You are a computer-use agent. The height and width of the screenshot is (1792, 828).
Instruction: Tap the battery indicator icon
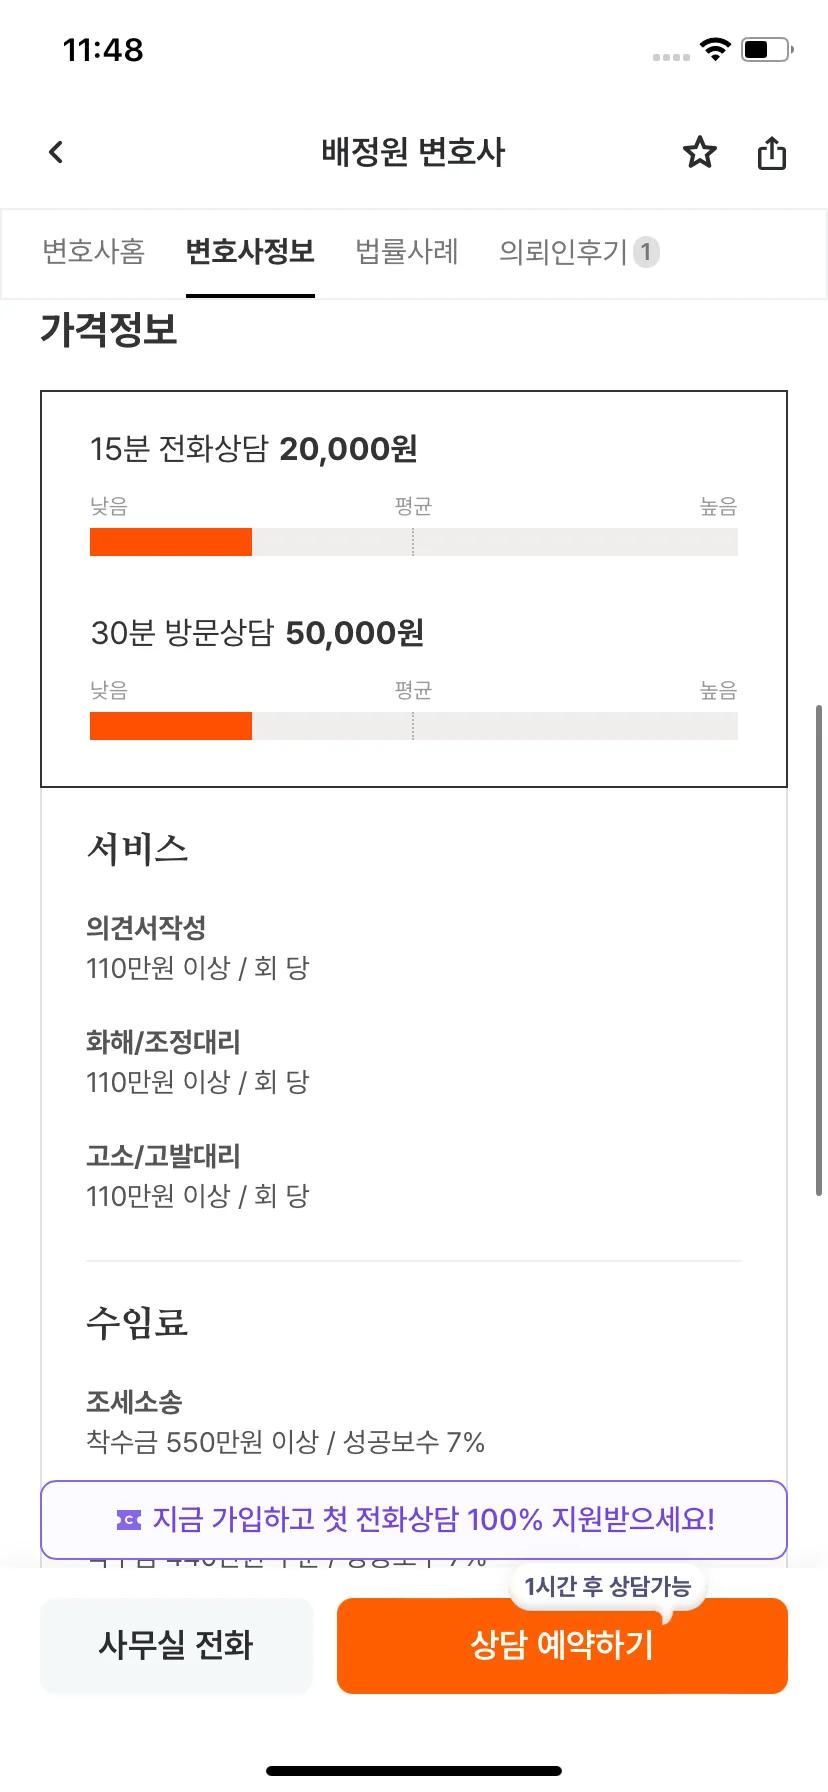[767, 49]
